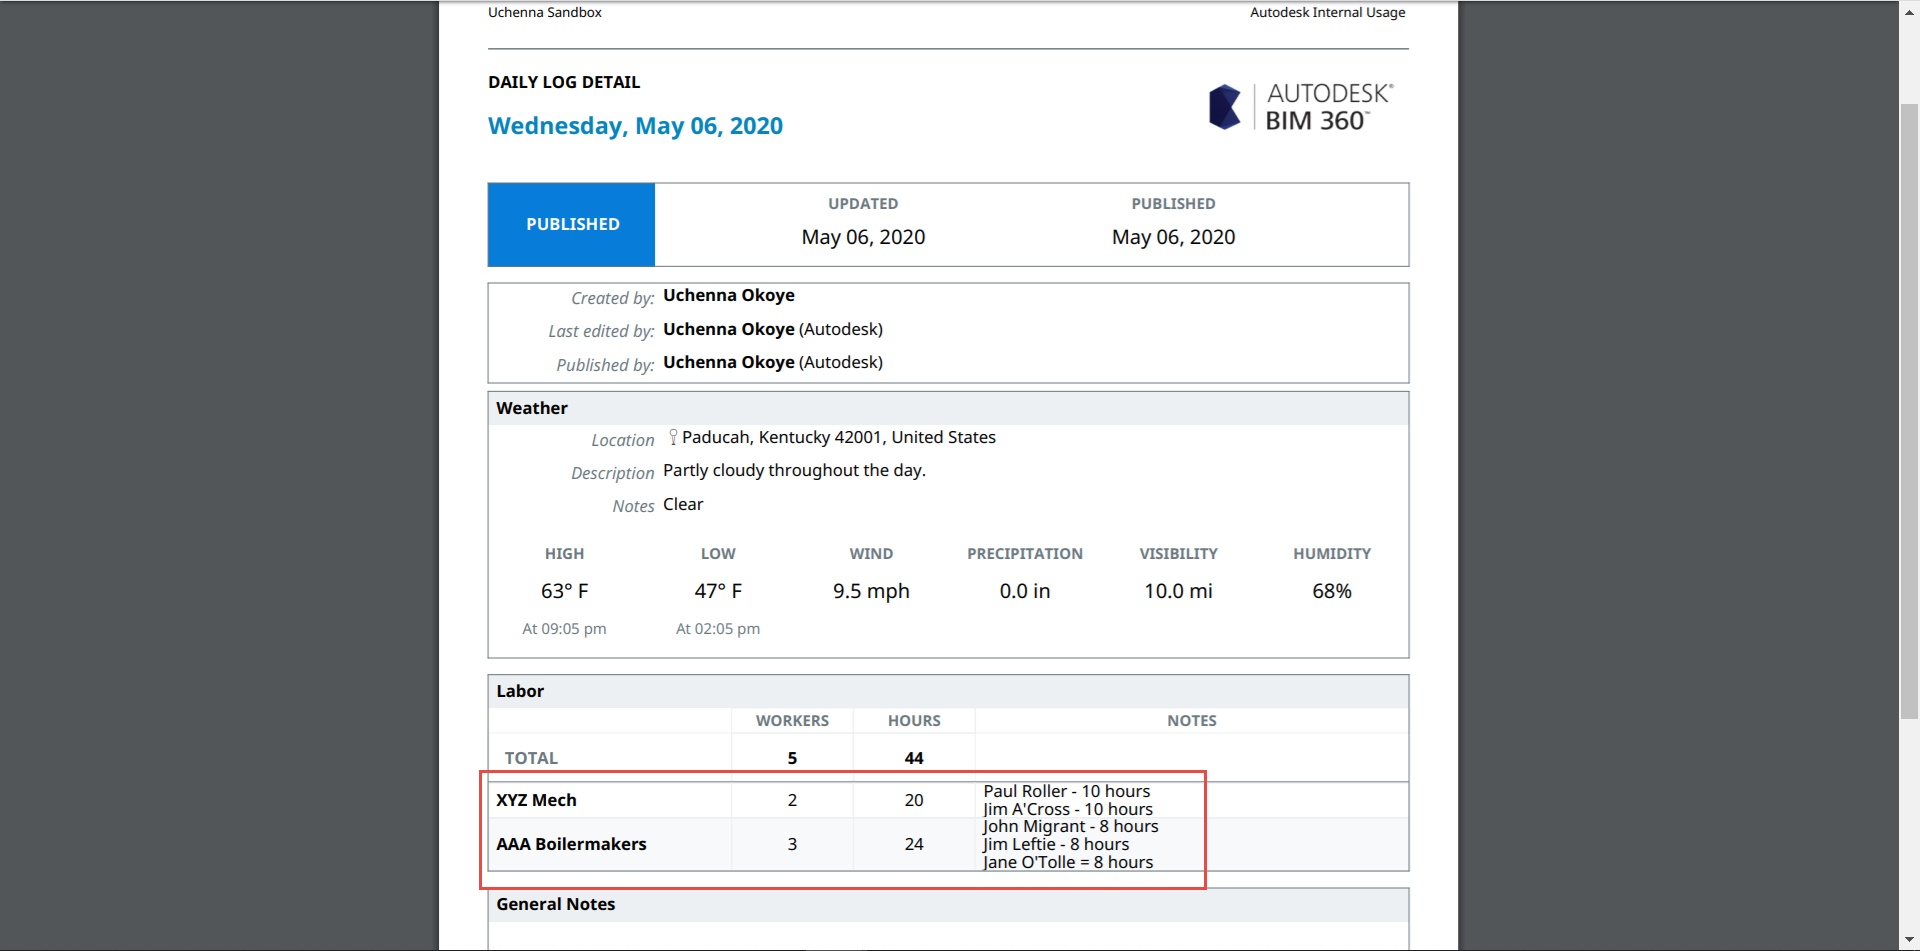Screen dimensions: 1920x951
Task: Click the UPDATED column header
Action: click(x=862, y=203)
